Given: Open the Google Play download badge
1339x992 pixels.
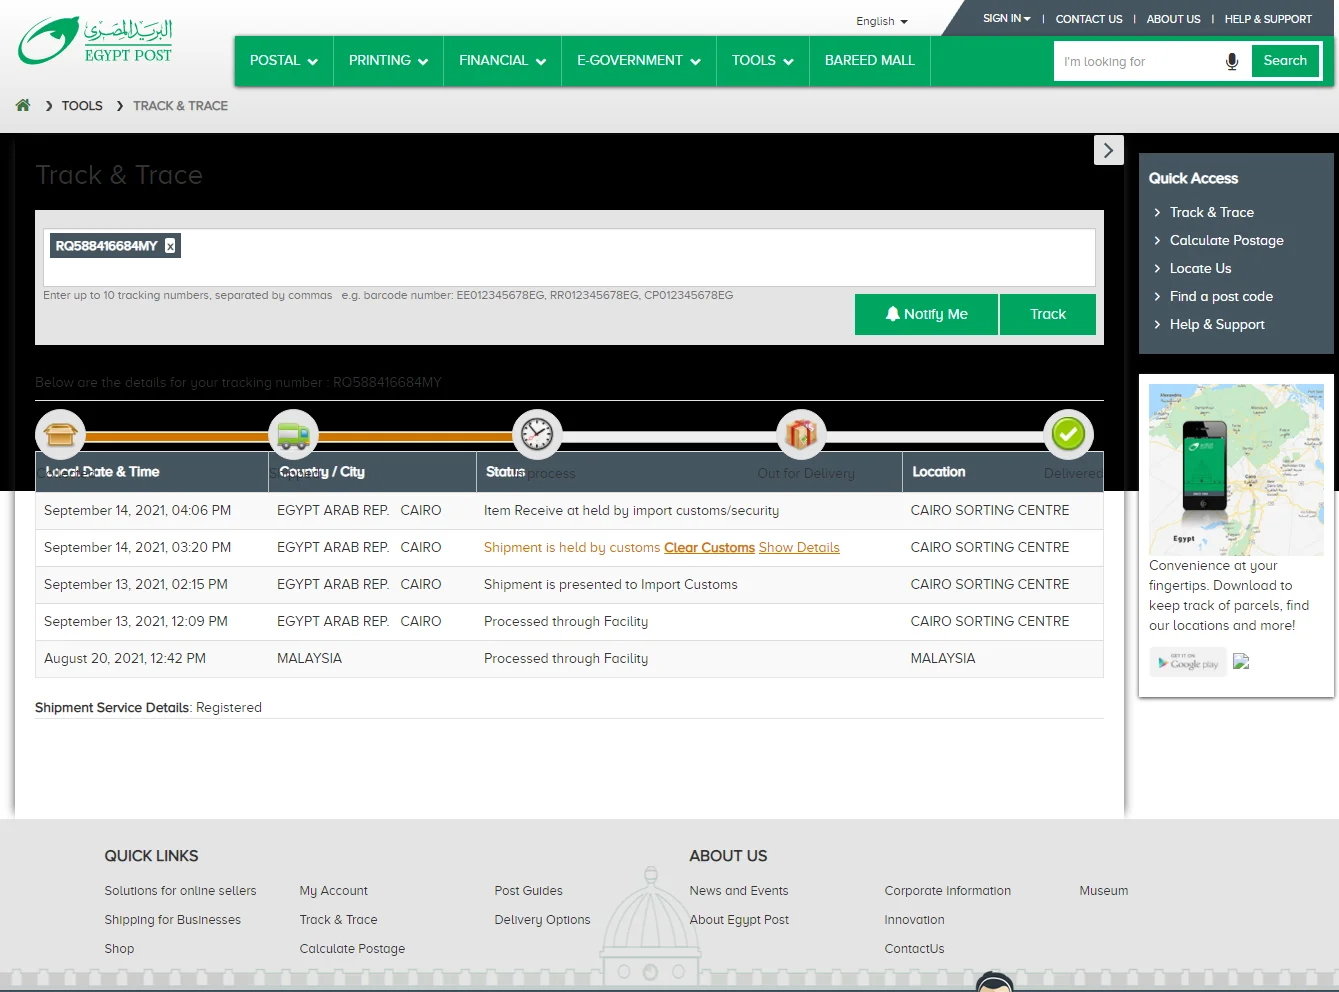Looking at the screenshot, I should (1188, 662).
